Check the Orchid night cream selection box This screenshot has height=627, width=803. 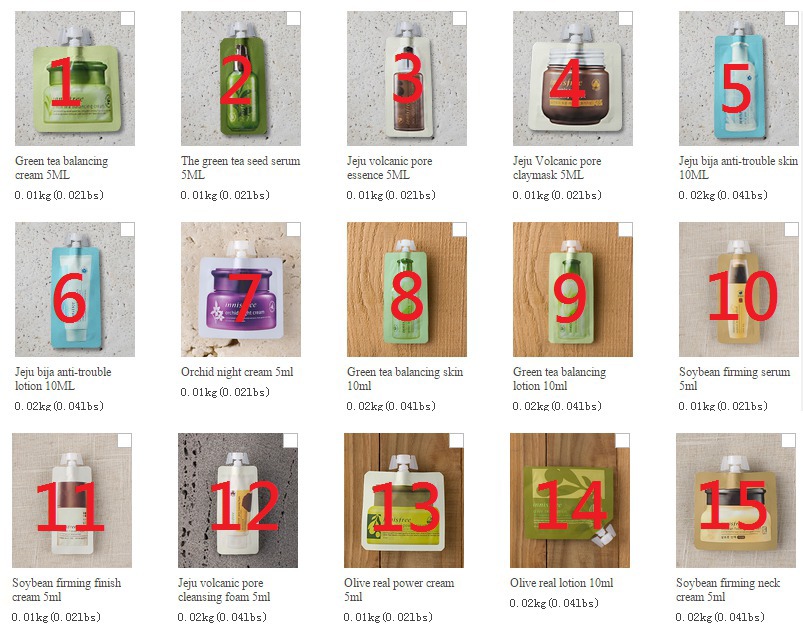293,229
